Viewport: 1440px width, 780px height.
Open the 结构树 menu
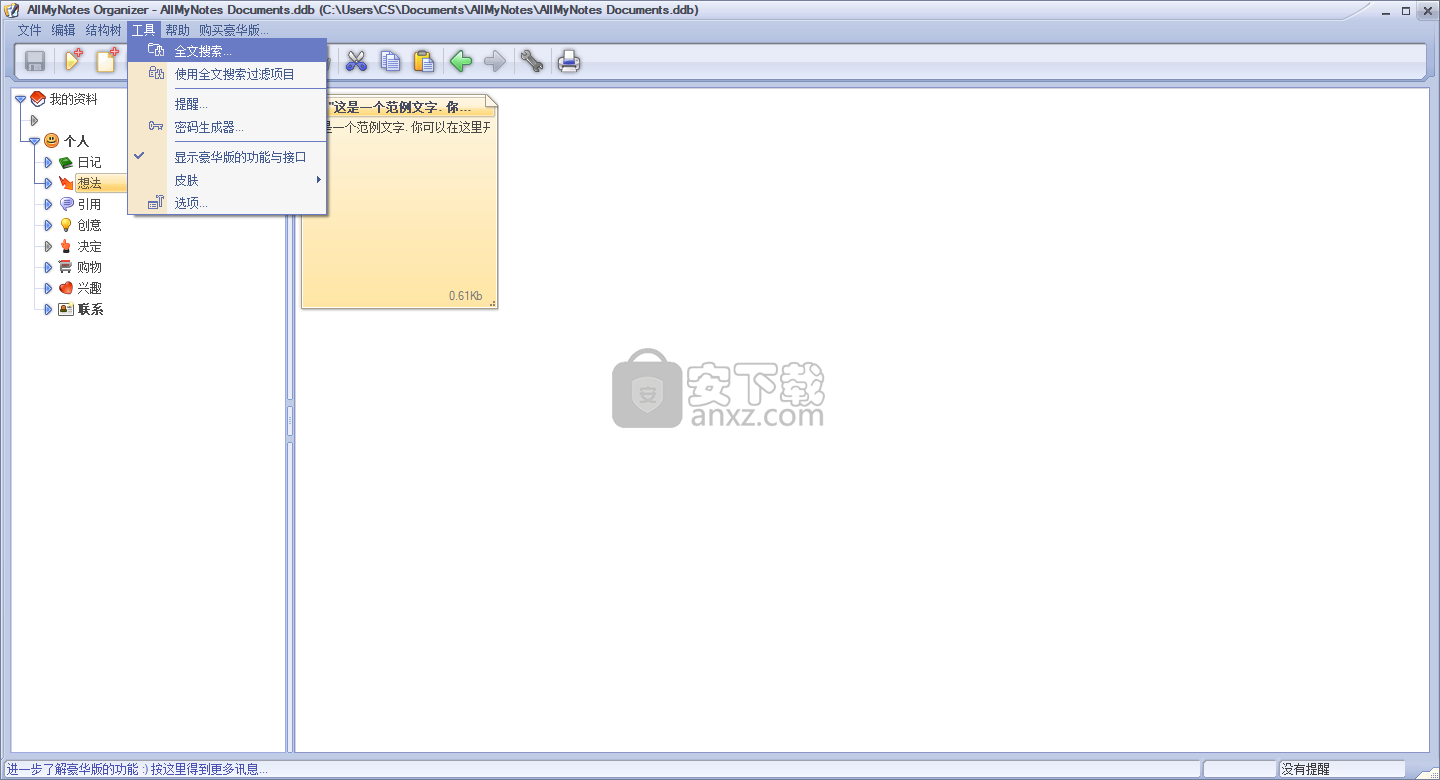coord(103,30)
